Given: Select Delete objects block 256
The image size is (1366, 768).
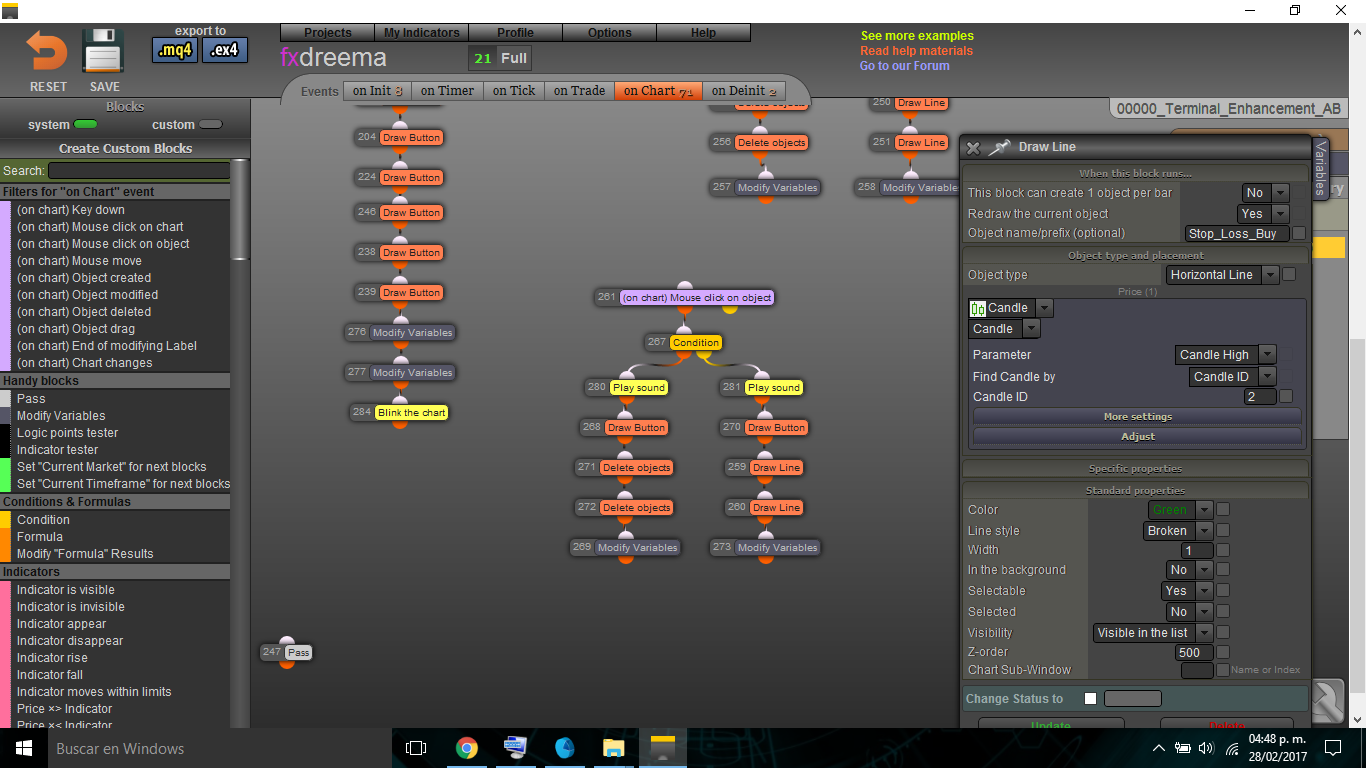Looking at the screenshot, I should (771, 142).
